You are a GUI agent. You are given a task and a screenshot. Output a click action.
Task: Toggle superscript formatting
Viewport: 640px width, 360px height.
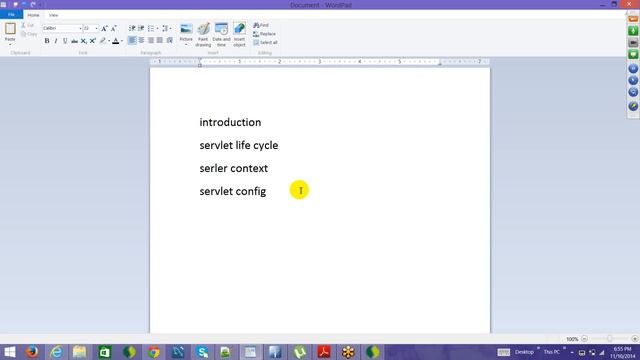coord(93,41)
